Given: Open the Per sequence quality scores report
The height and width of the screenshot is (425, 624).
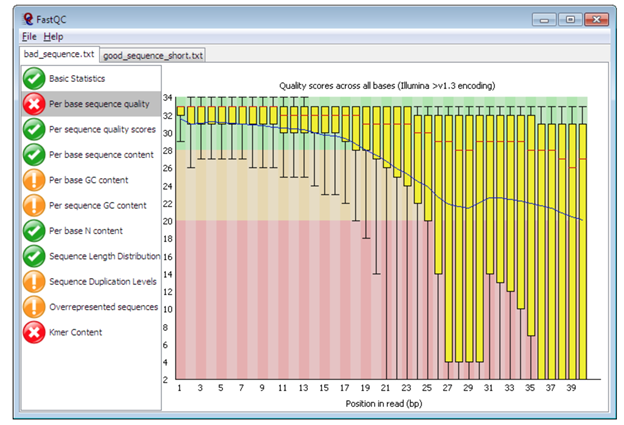Looking at the screenshot, I should tap(91, 129).
